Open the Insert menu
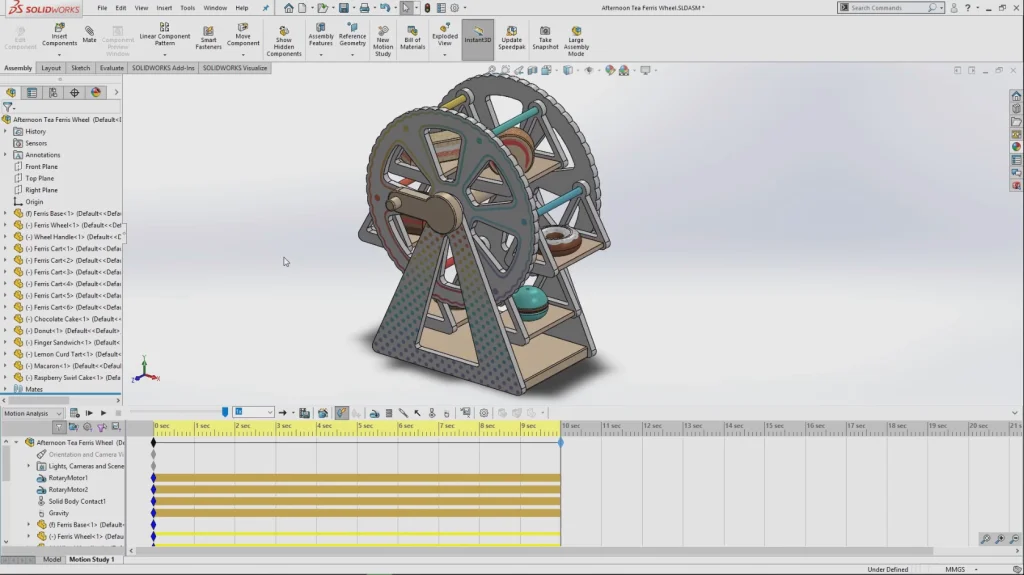1024x575 pixels. tap(164, 7)
